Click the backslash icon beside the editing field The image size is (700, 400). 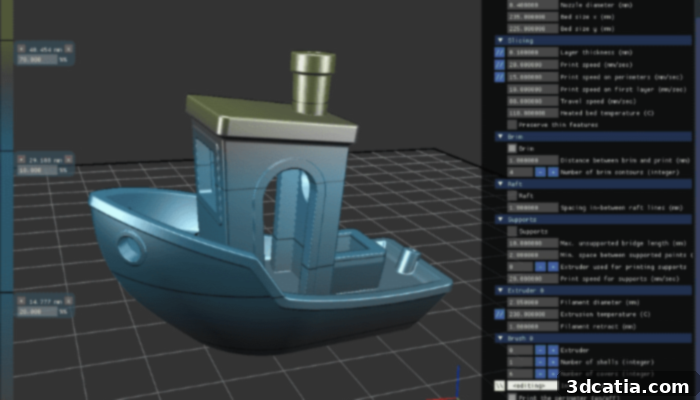point(500,385)
